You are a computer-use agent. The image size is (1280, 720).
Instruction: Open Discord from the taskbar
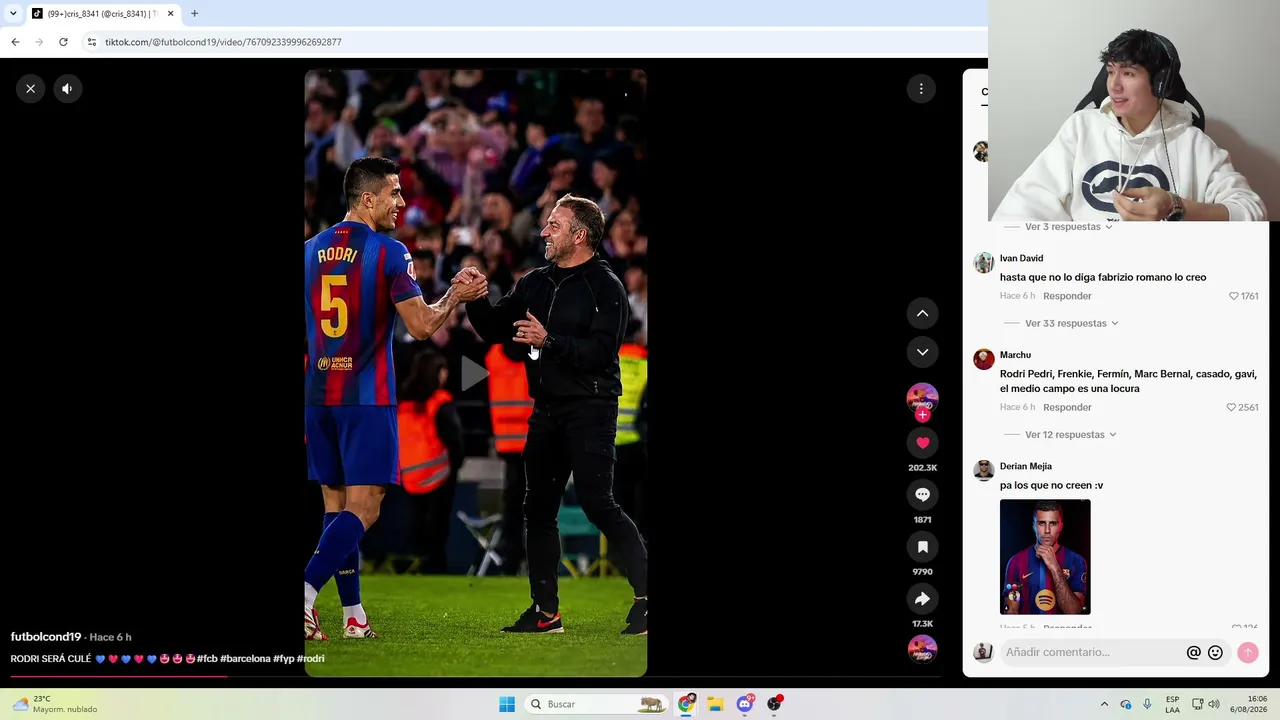click(745, 704)
